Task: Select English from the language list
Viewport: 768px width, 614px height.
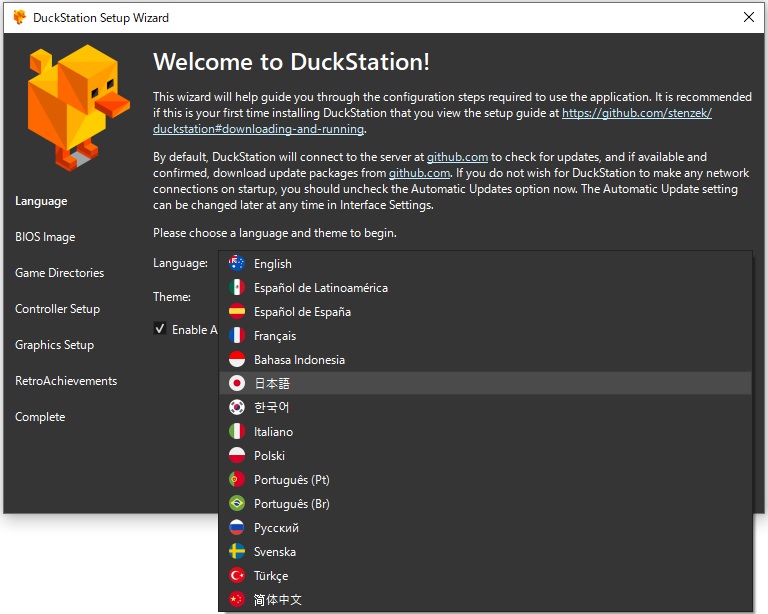Action: tap(485, 263)
